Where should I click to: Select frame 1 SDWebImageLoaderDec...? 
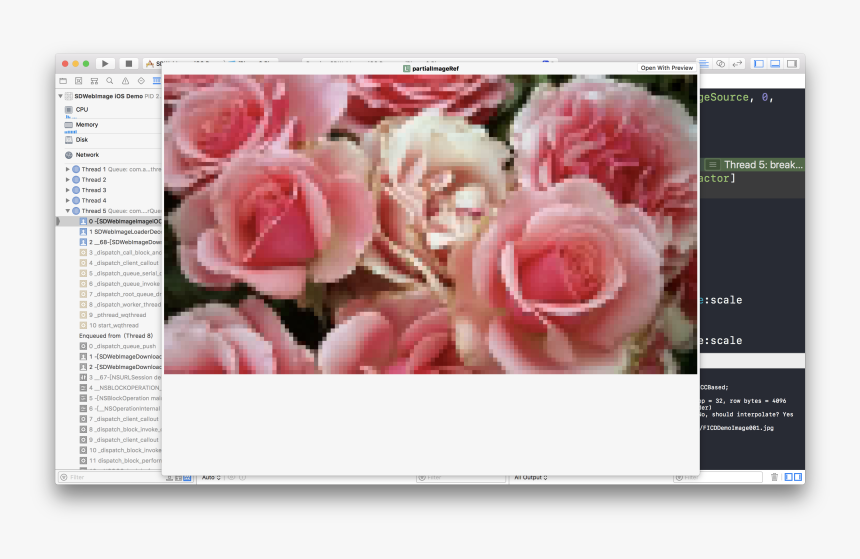tap(109, 232)
